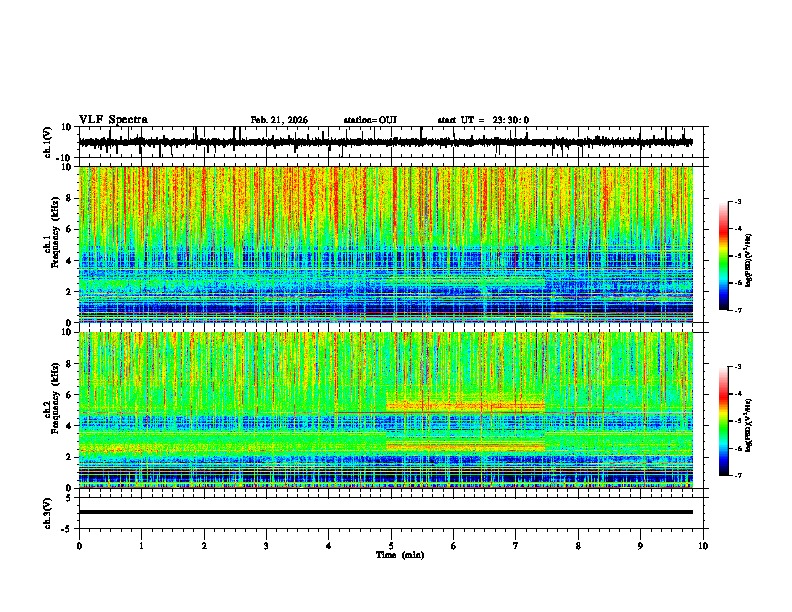Click the "start UT = 23:30: 0" text

tap(483, 120)
